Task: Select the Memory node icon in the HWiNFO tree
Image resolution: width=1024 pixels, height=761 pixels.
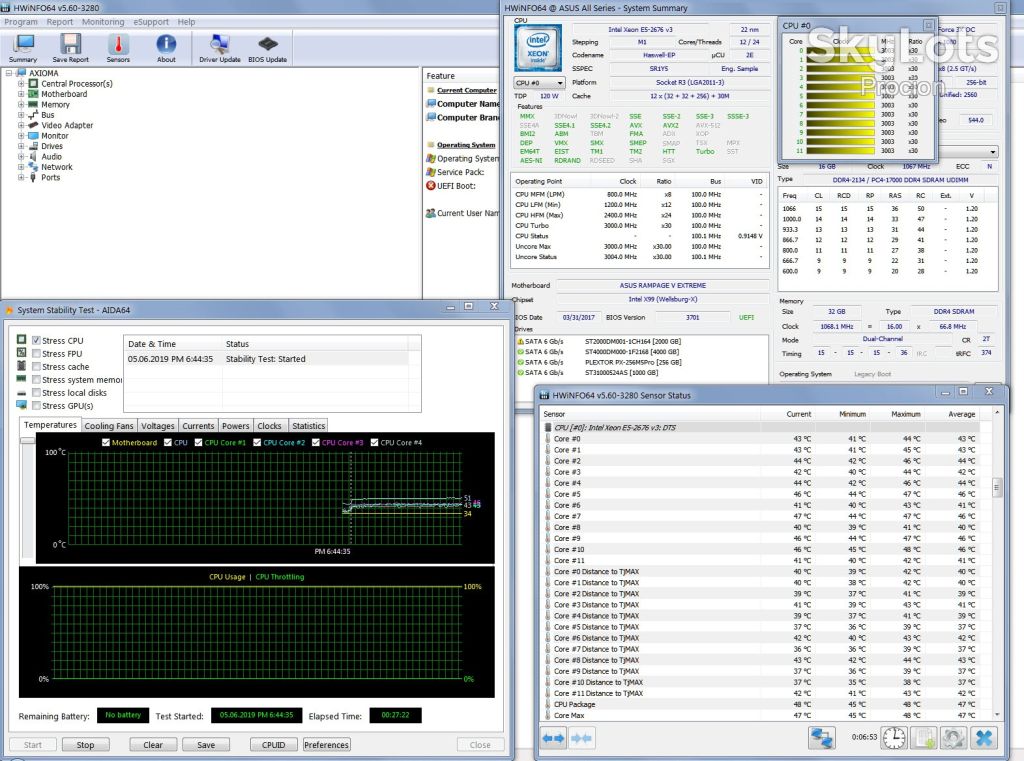Action: (x=33, y=105)
